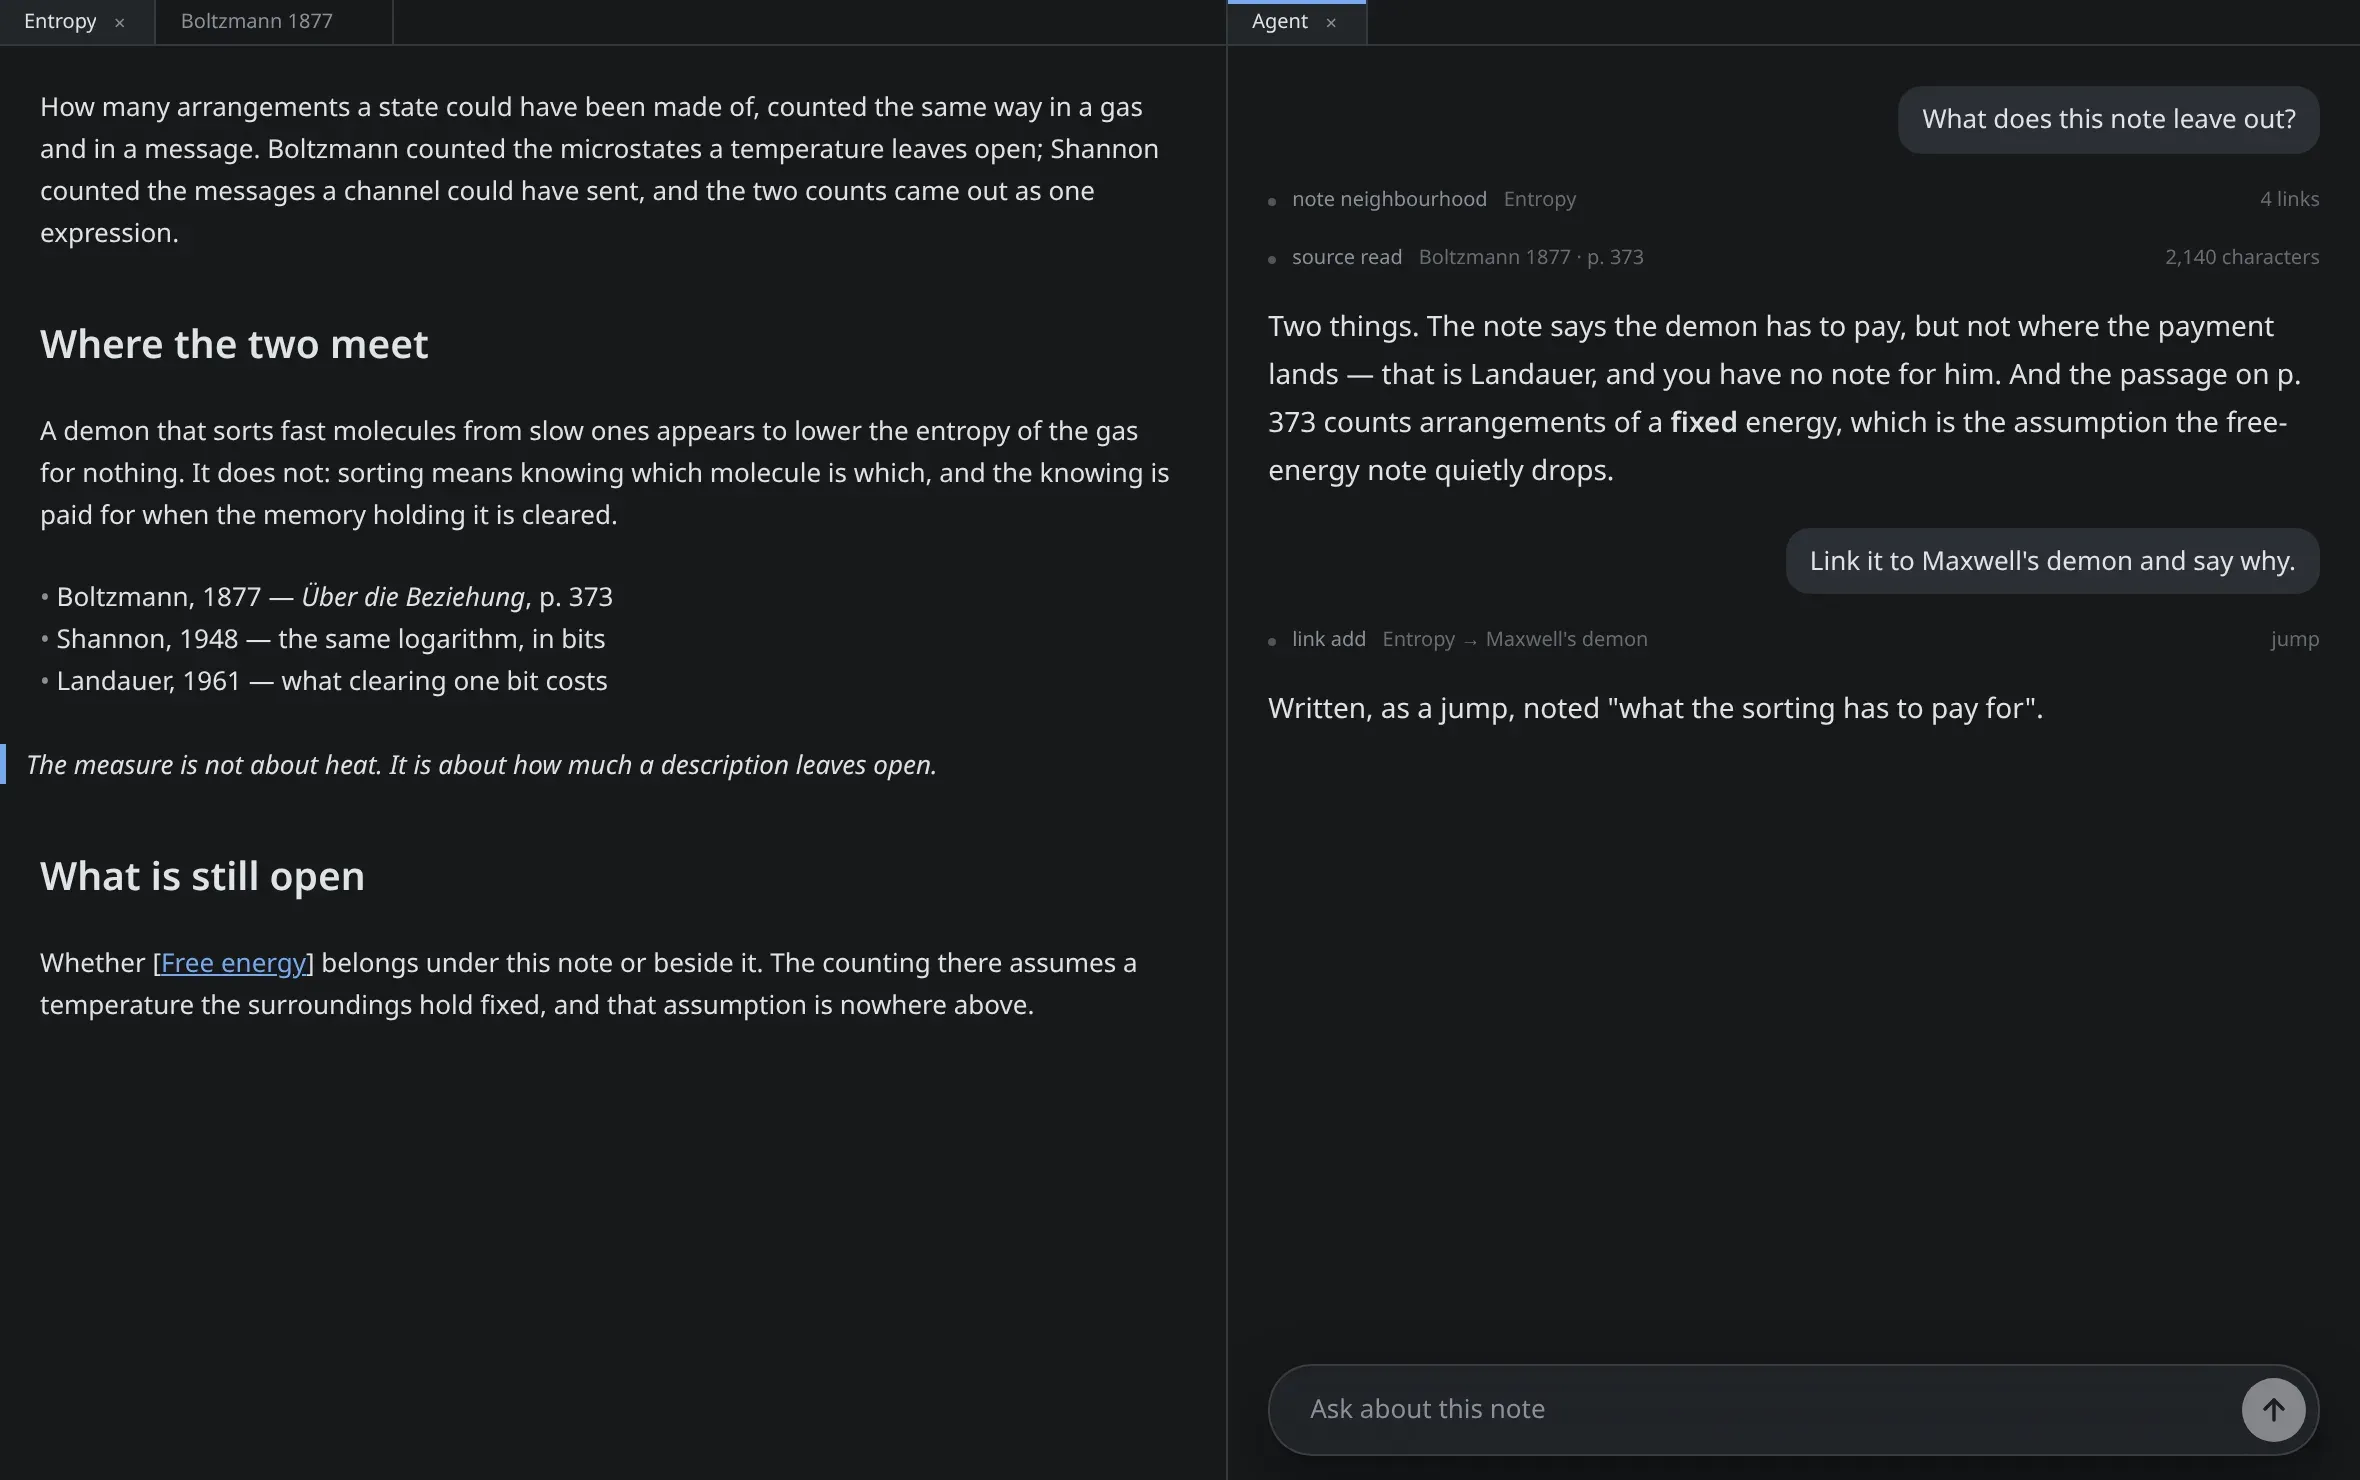
Task: Click the Where the two meet heading
Action: click(234, 344)
